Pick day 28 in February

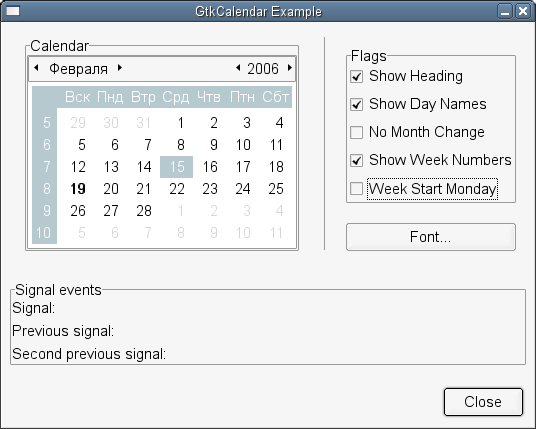click(144, 211)
